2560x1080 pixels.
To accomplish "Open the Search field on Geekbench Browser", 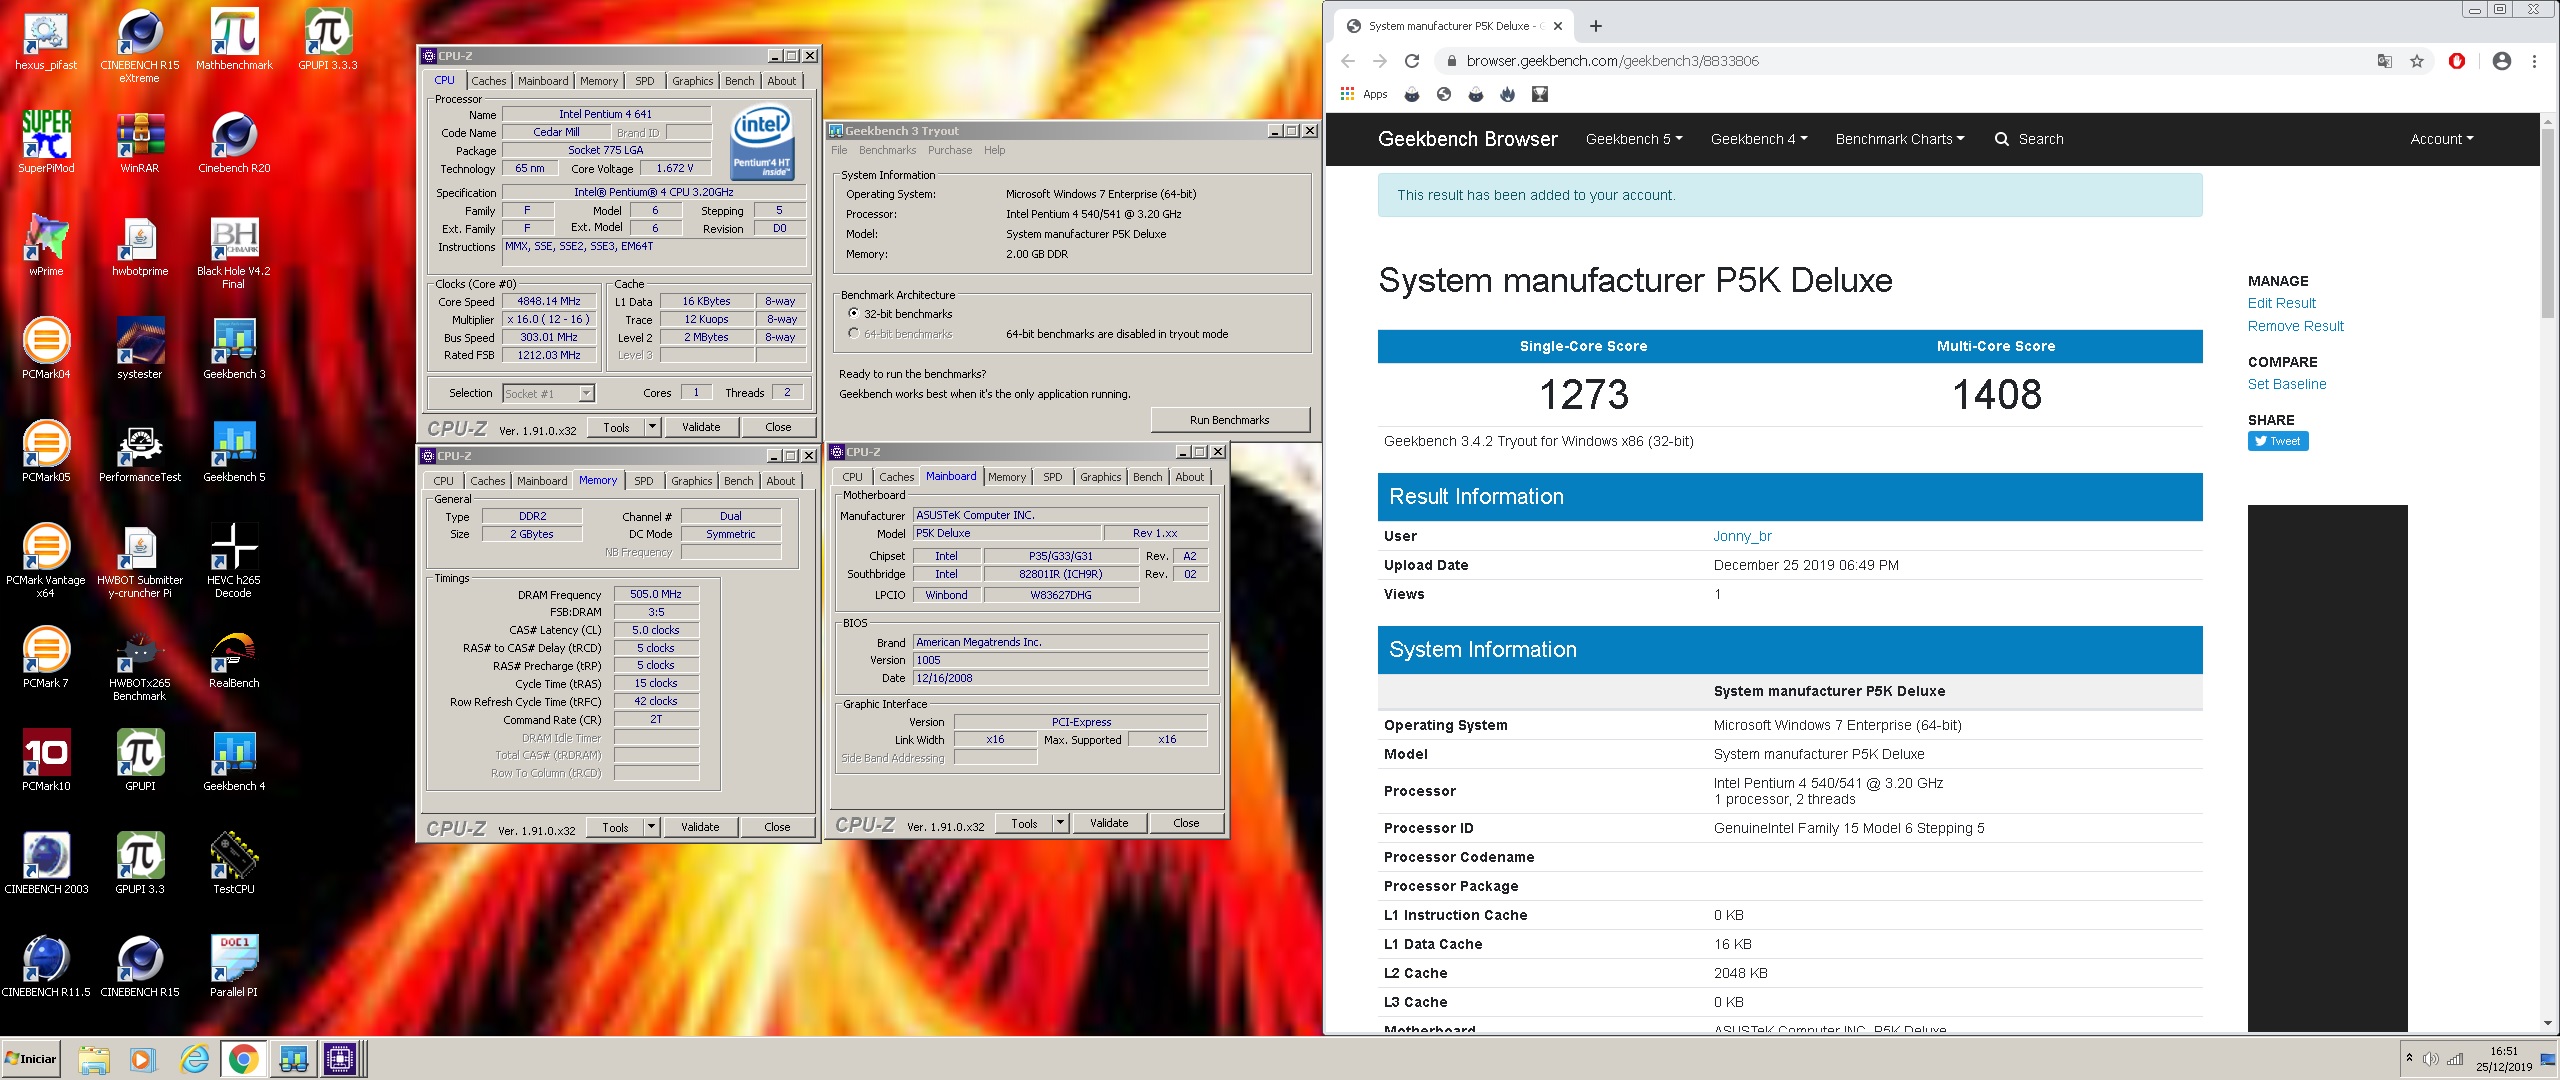I will (x=2029, y=139).
